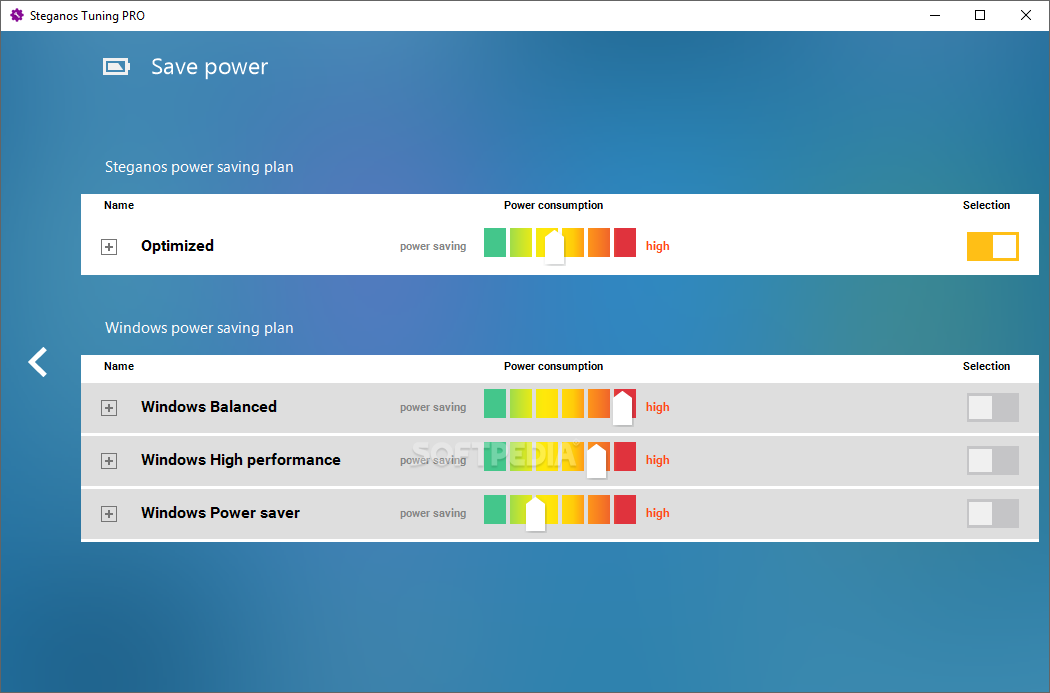Viewport: 1050px width, 693px height.
Task: Click the Windows Balanced consumption marker
Action: (623, 408)
